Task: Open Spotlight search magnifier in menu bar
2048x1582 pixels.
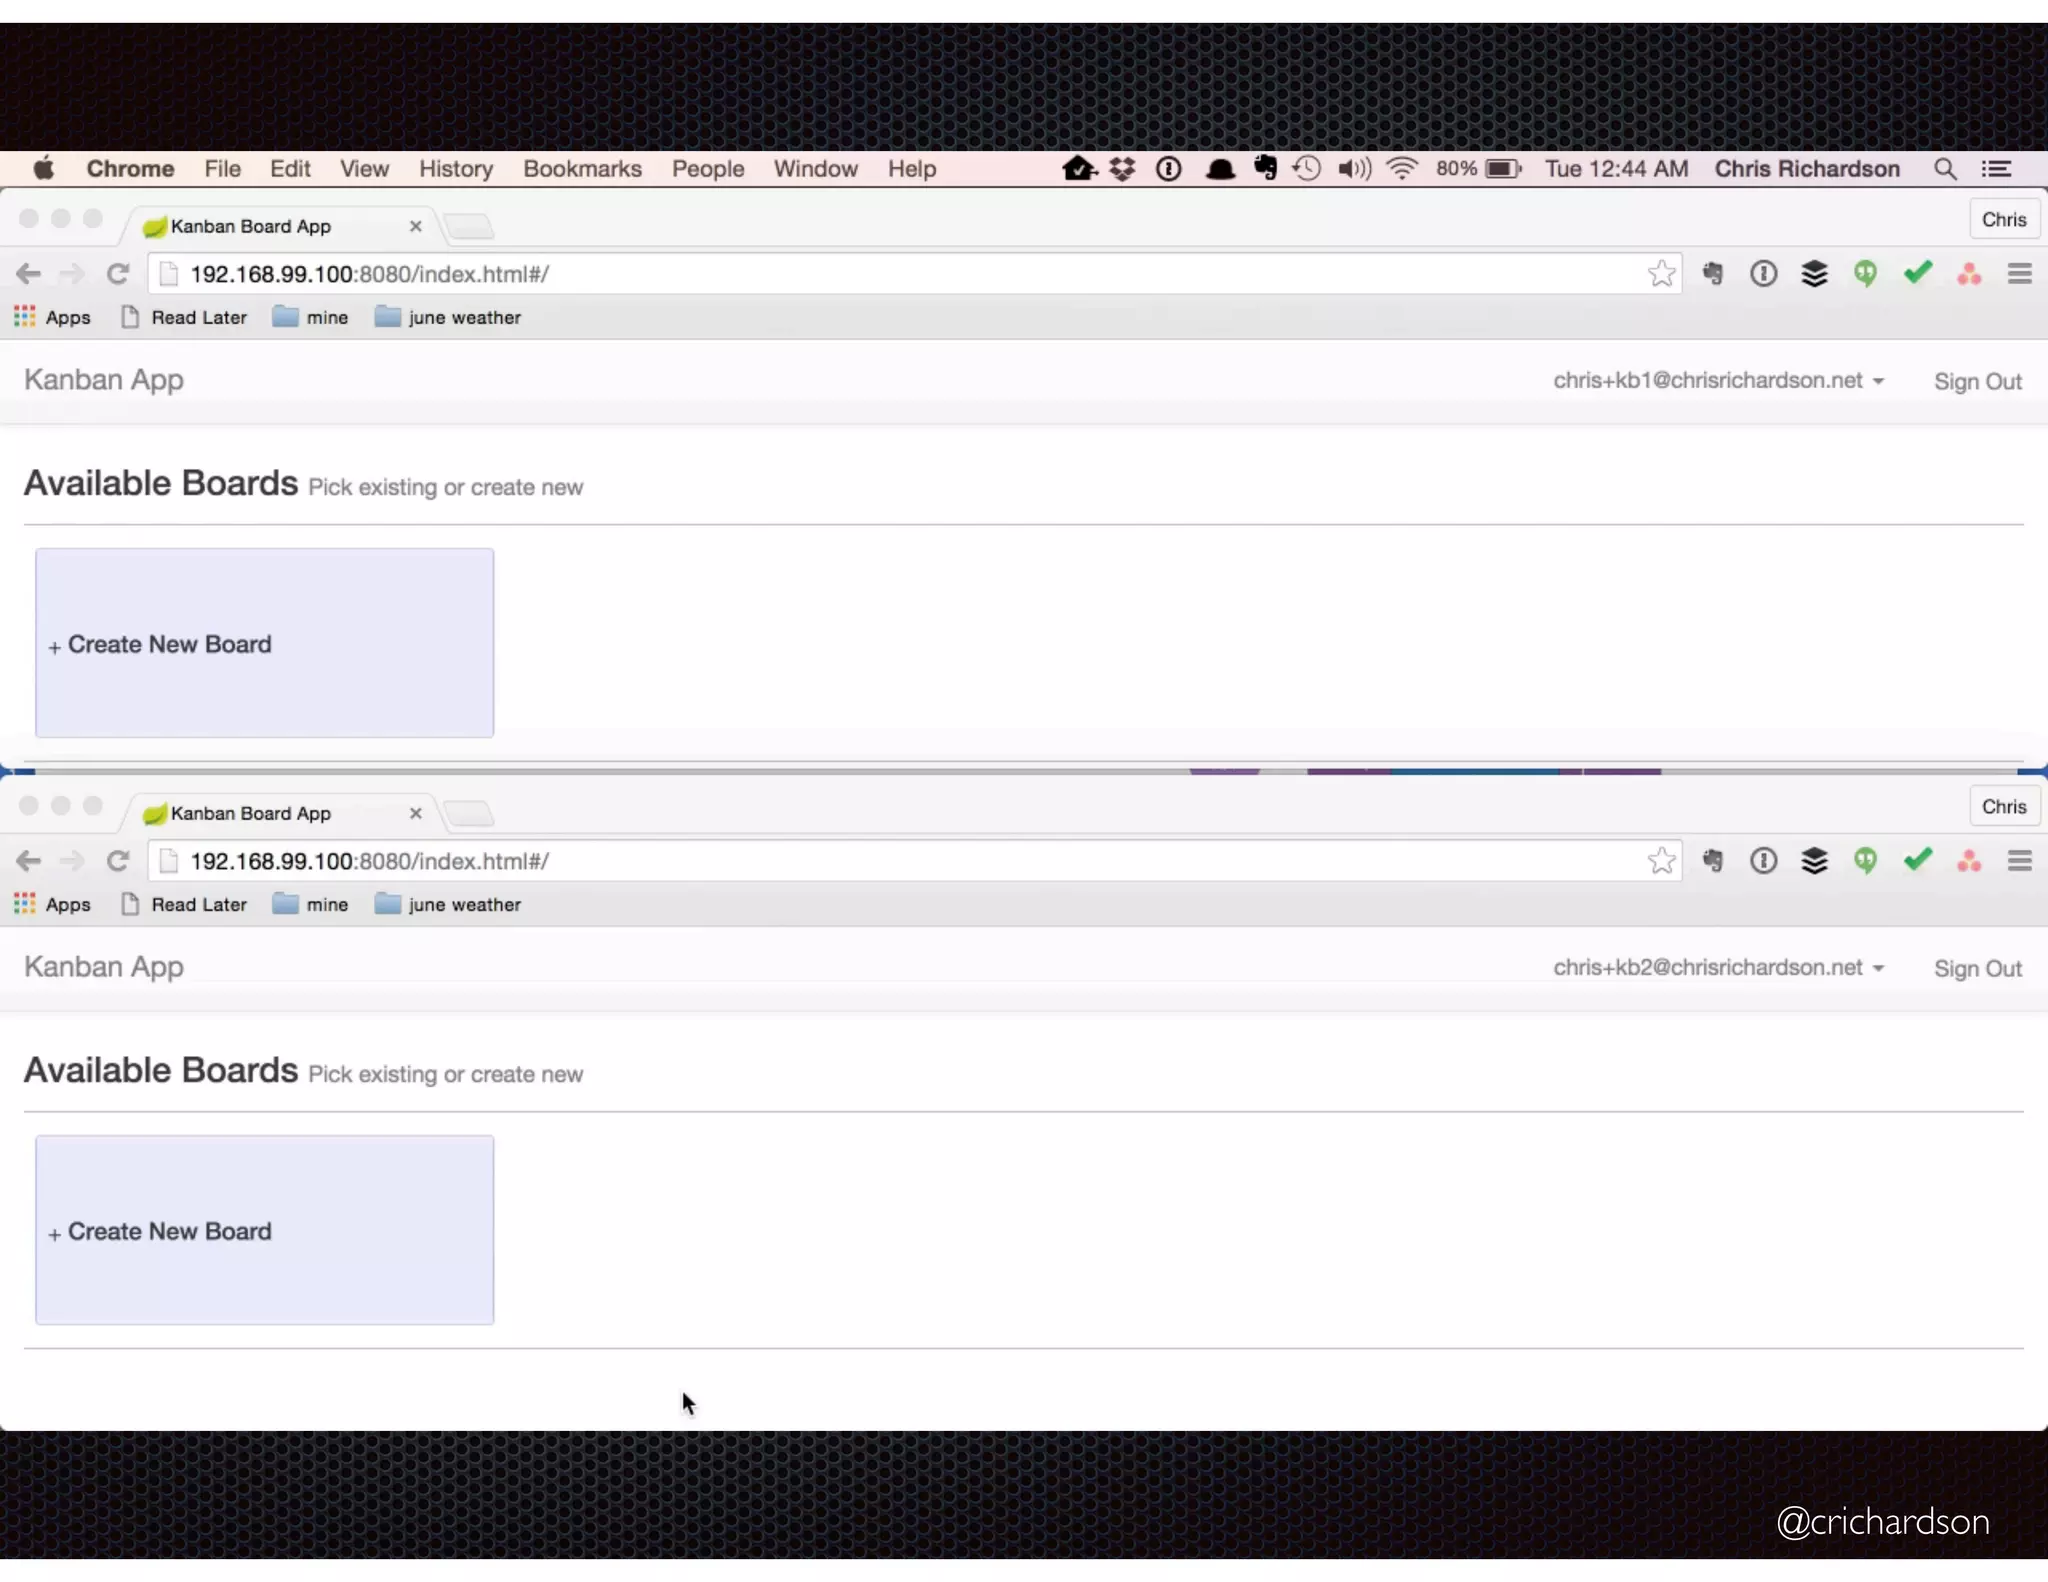Action: click(x=1944, y=169)
